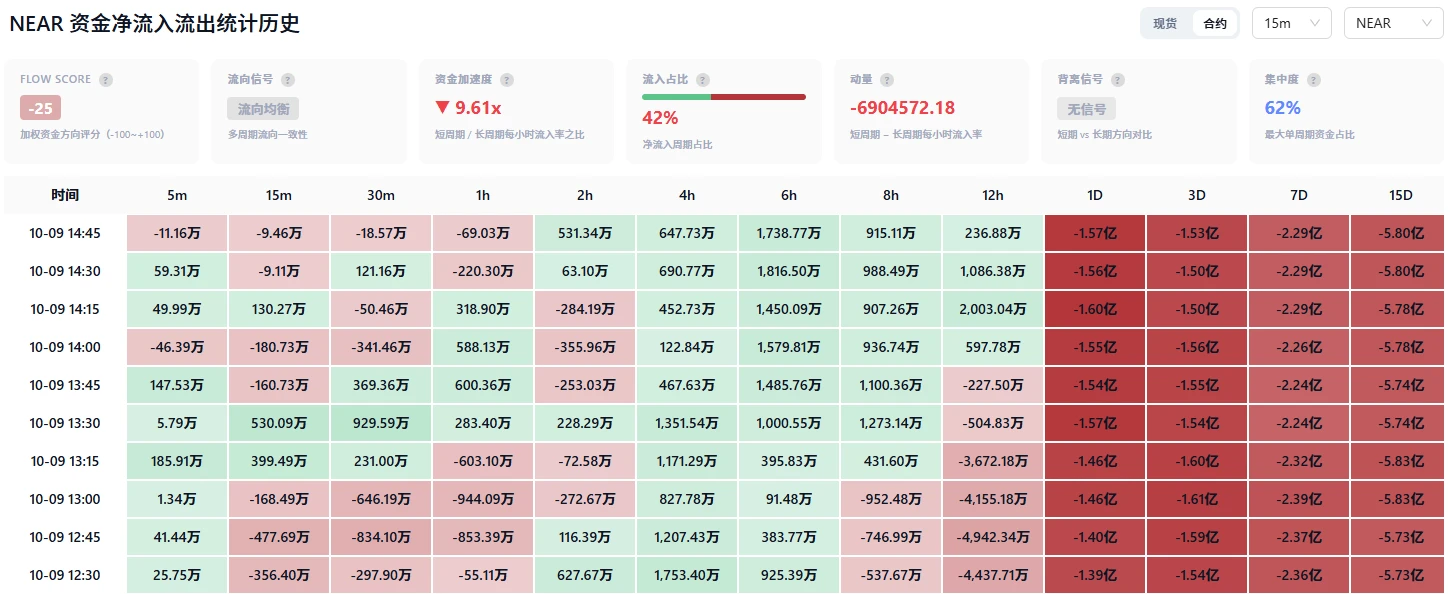
Task: Switch to the 现货 market tab
Action: tap(1165, 23)
